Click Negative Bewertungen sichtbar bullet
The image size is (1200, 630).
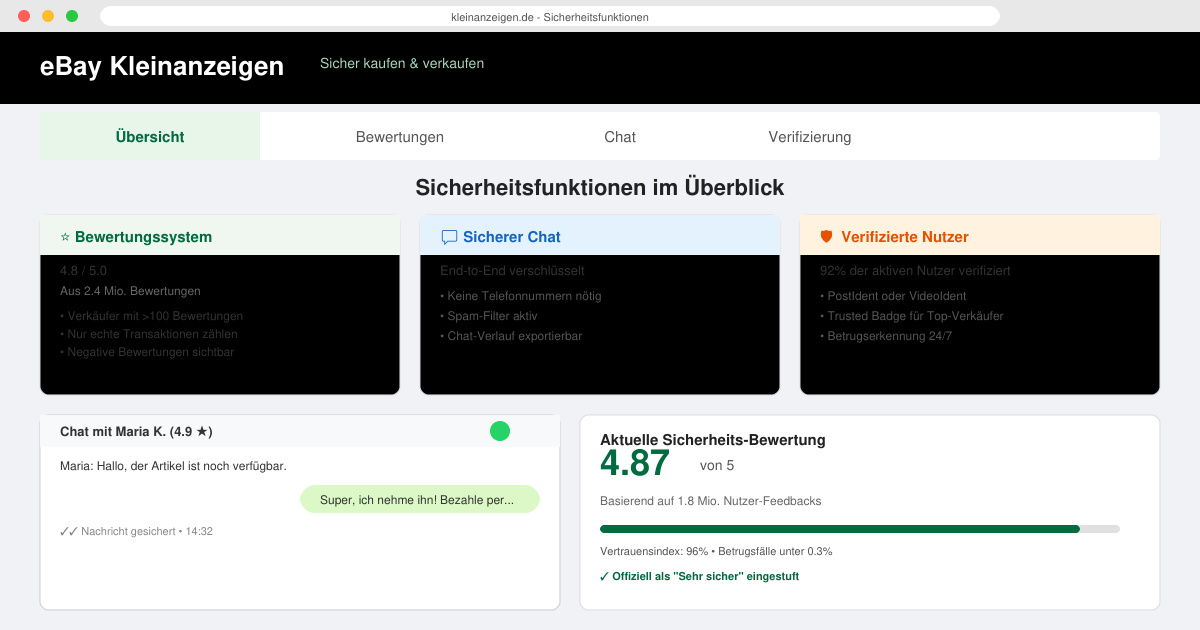(147, 352)
